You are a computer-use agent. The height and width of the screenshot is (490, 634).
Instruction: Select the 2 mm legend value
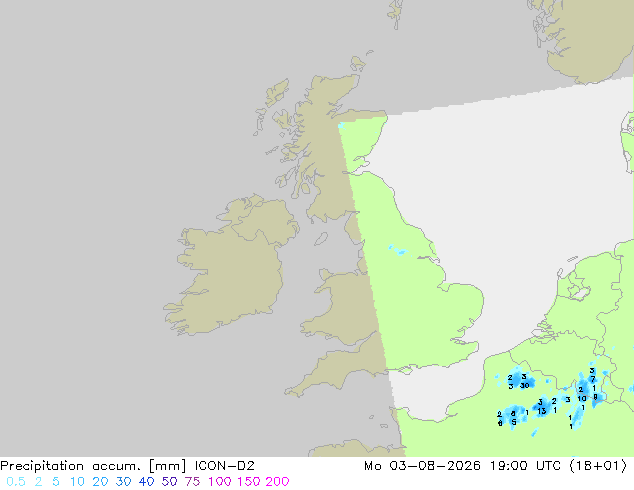[x=38, y=482]
